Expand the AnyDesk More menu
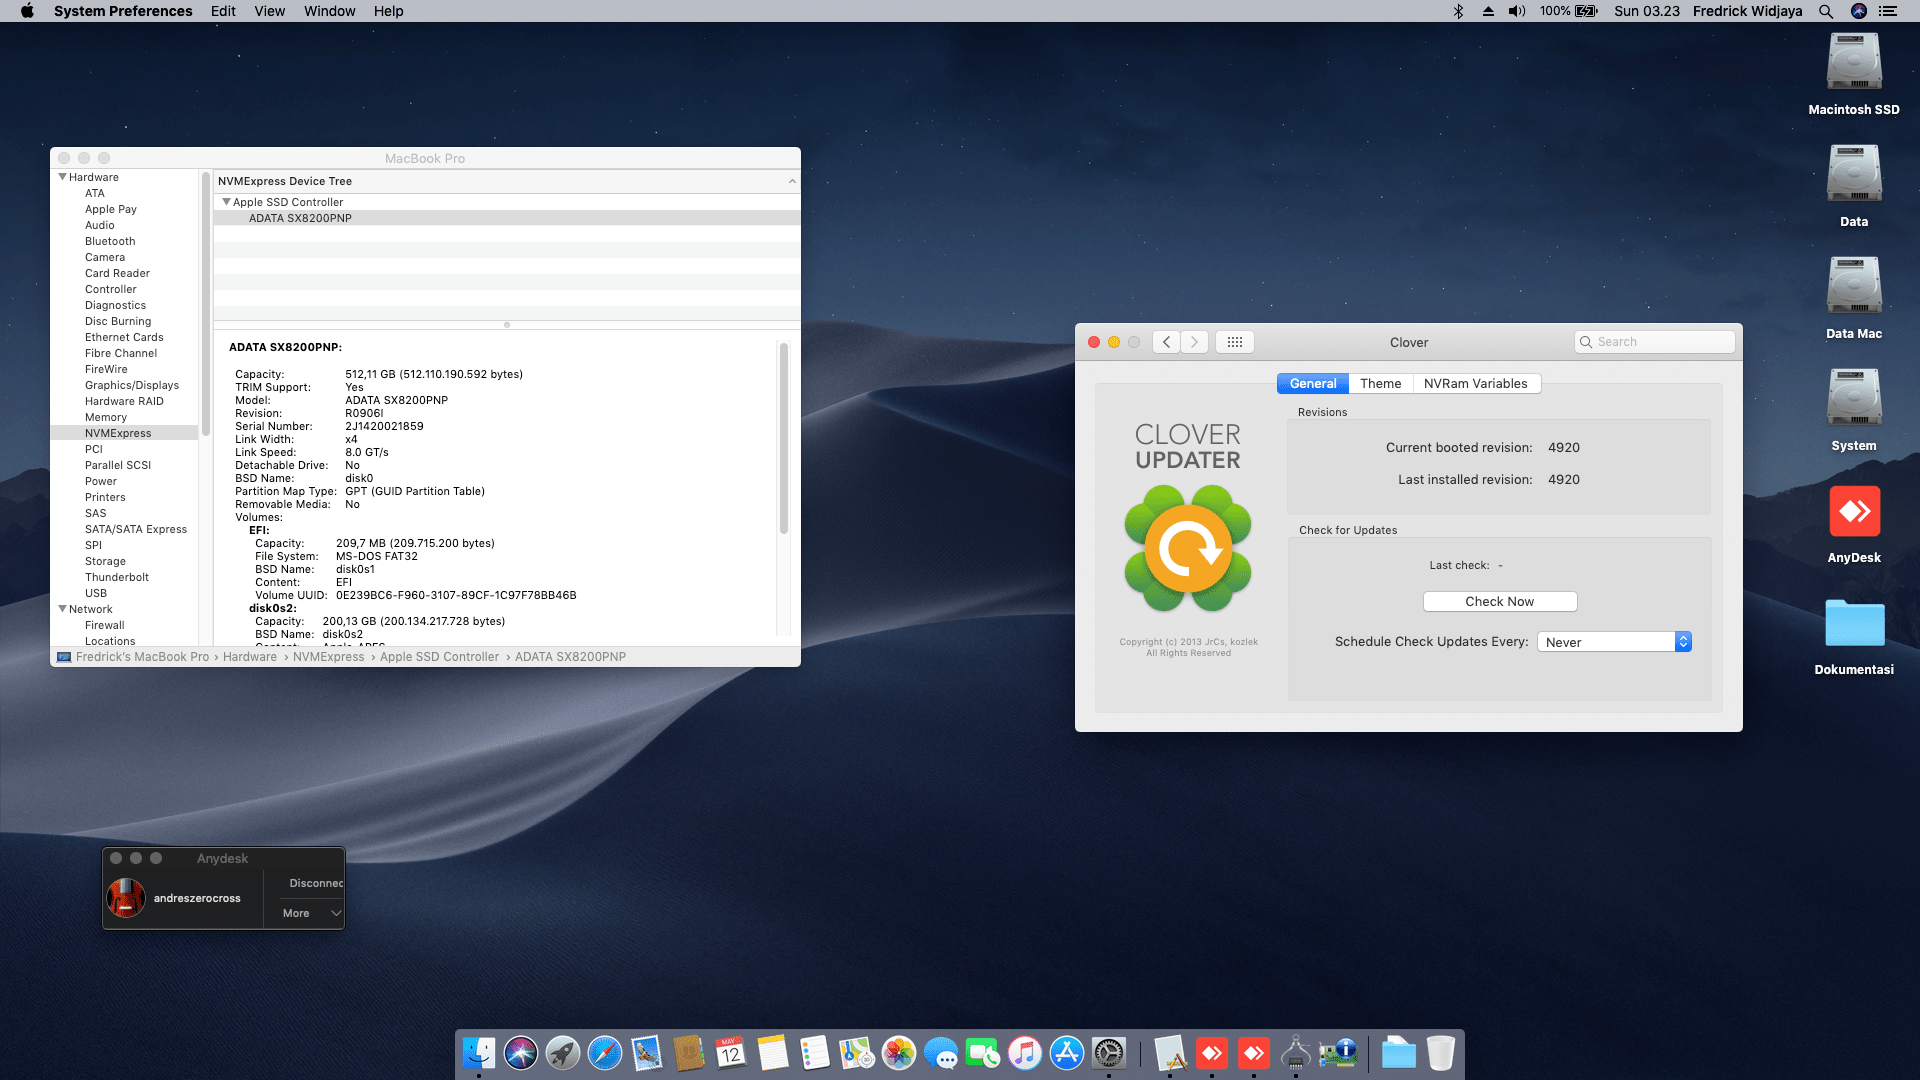Screen dimensions: 1920x1080 coord(312,913)
